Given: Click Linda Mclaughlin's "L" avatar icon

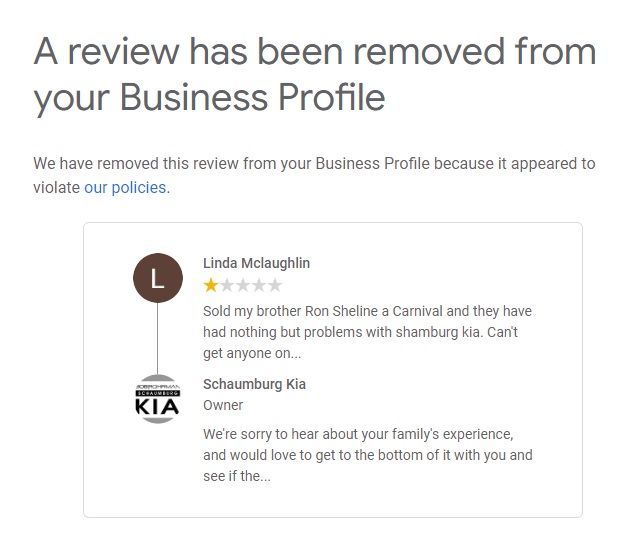Looking at the screenshot, I should pyautogui.click(x=158, y=278).
